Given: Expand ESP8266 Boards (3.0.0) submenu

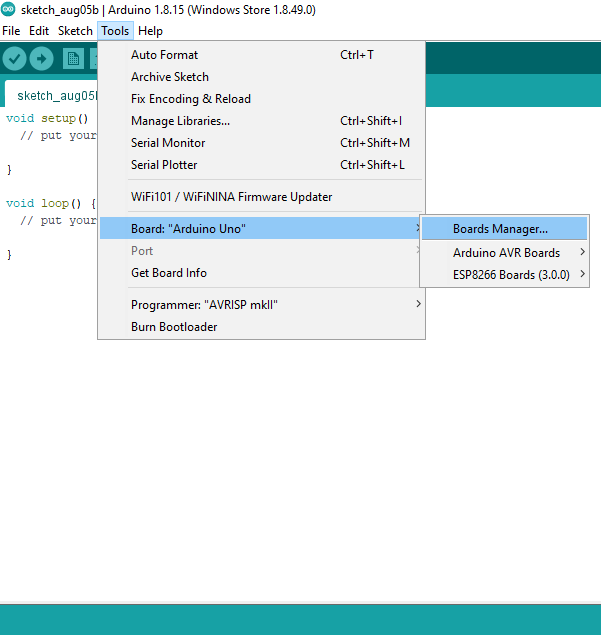Looking at the screenshot, I should tap(504, 275).
